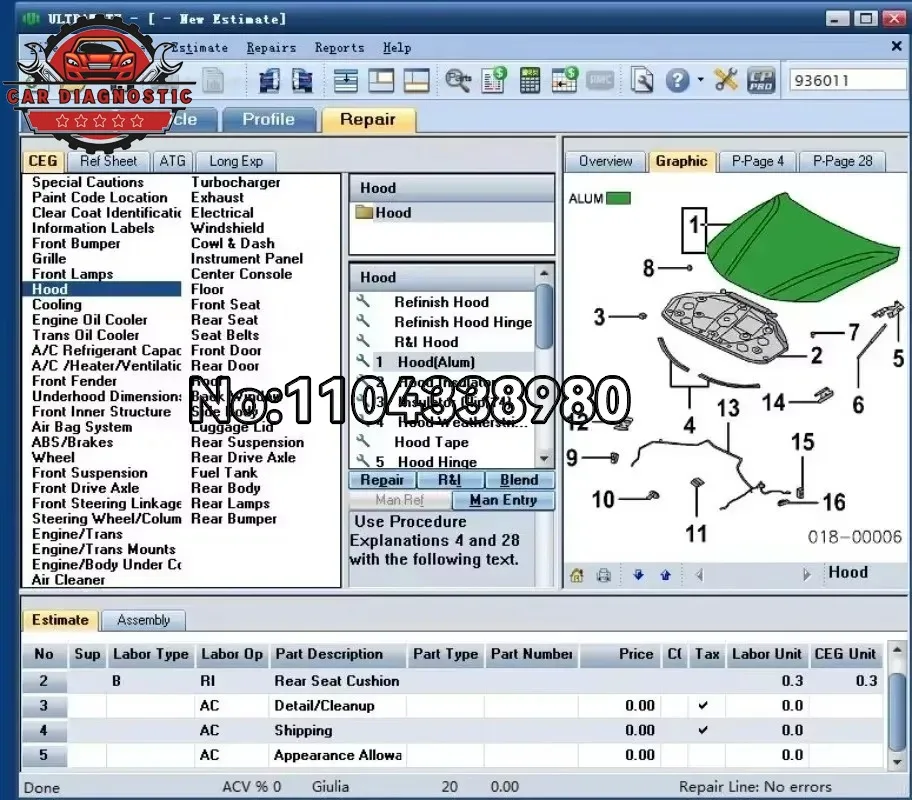Click the document with wrench icon
912x800 pixels.
[642, 80]
